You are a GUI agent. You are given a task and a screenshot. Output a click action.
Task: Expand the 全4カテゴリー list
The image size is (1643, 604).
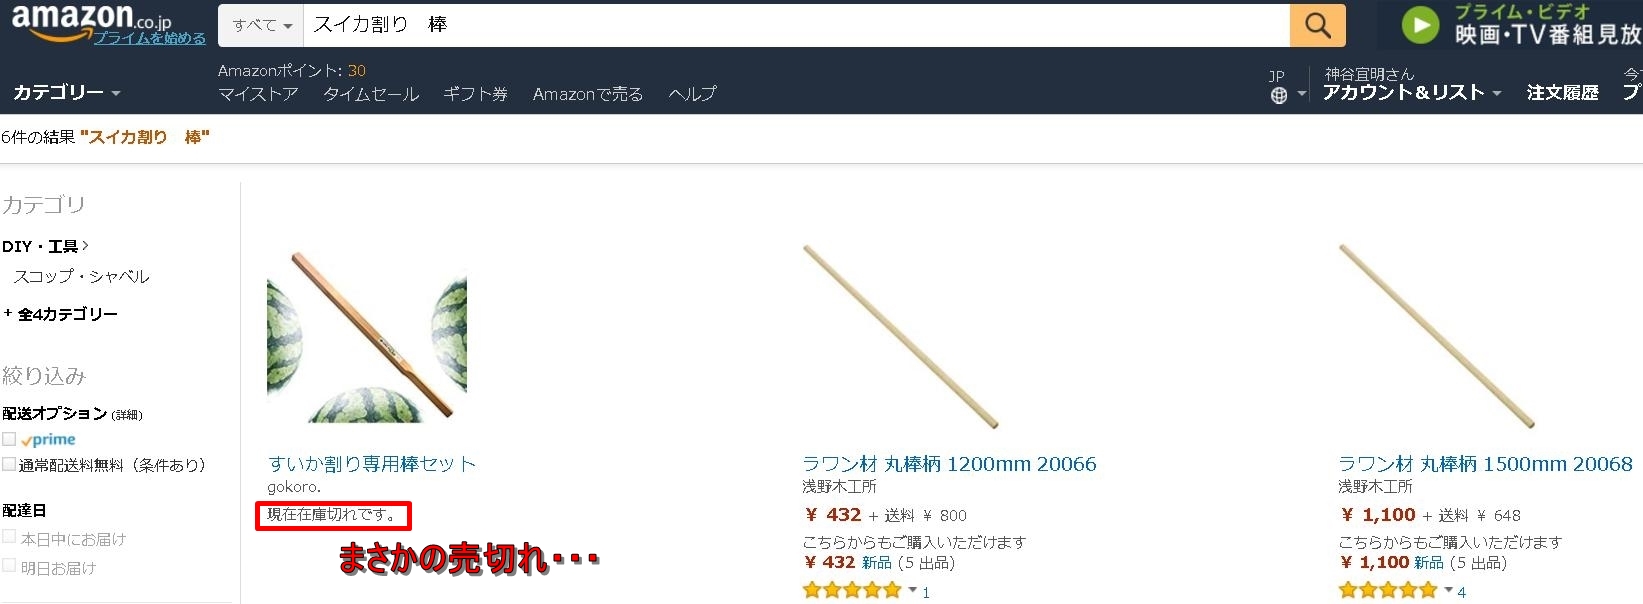pos(60,314)
